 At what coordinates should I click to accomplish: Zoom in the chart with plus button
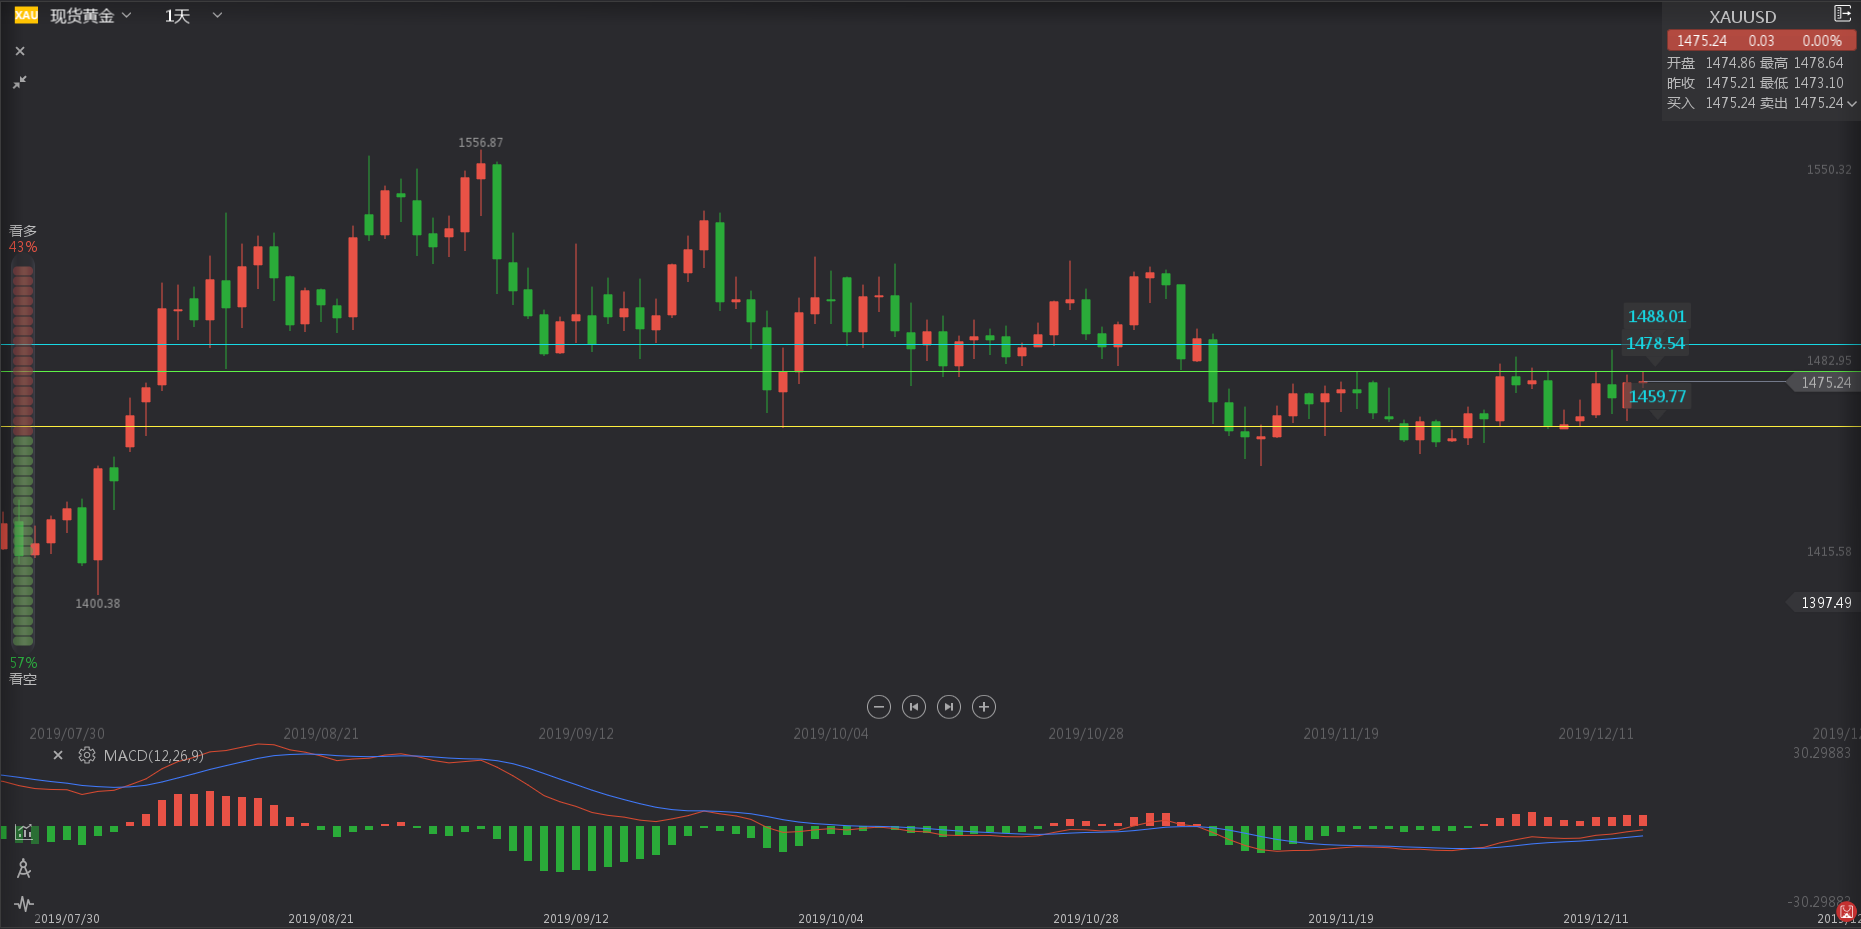984,707
